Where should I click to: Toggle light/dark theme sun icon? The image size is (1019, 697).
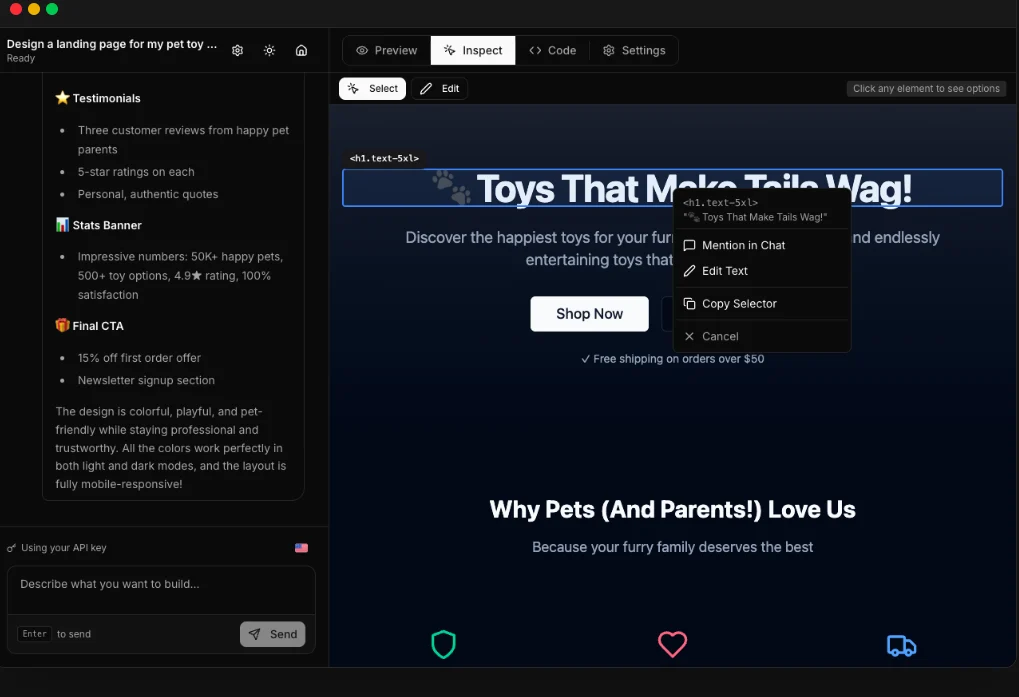[269, 51]
